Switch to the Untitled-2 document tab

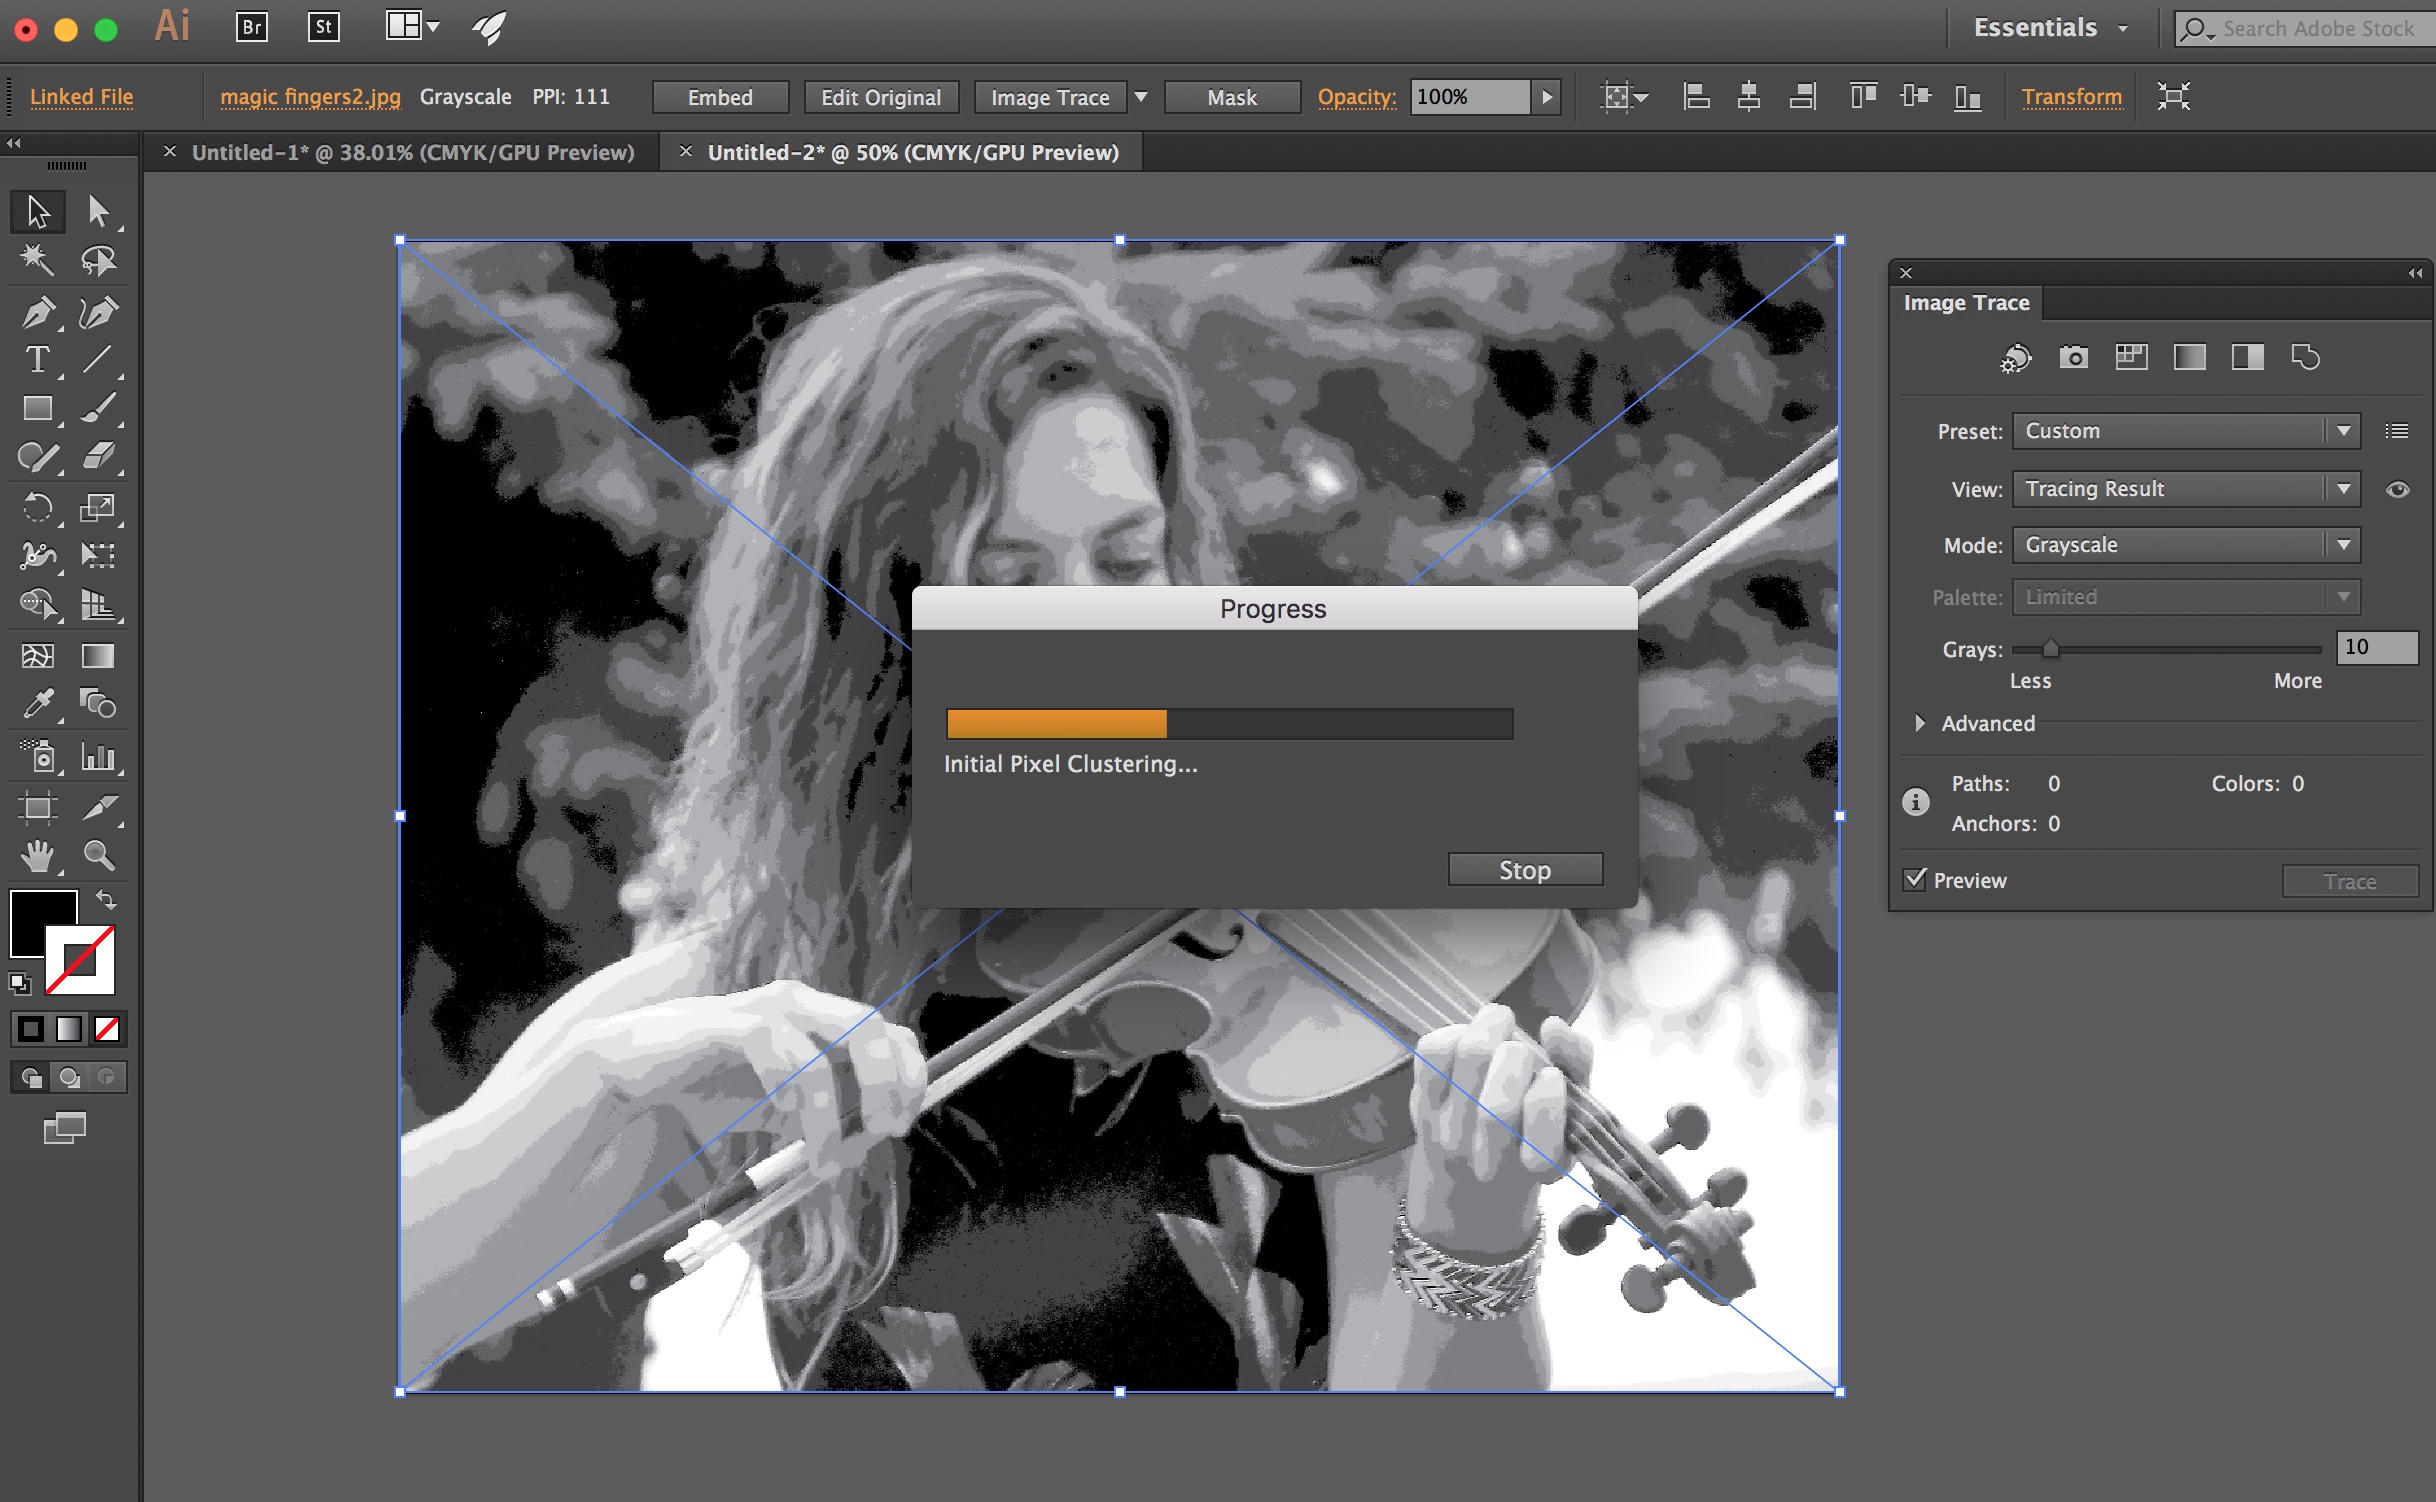(913, 152)
